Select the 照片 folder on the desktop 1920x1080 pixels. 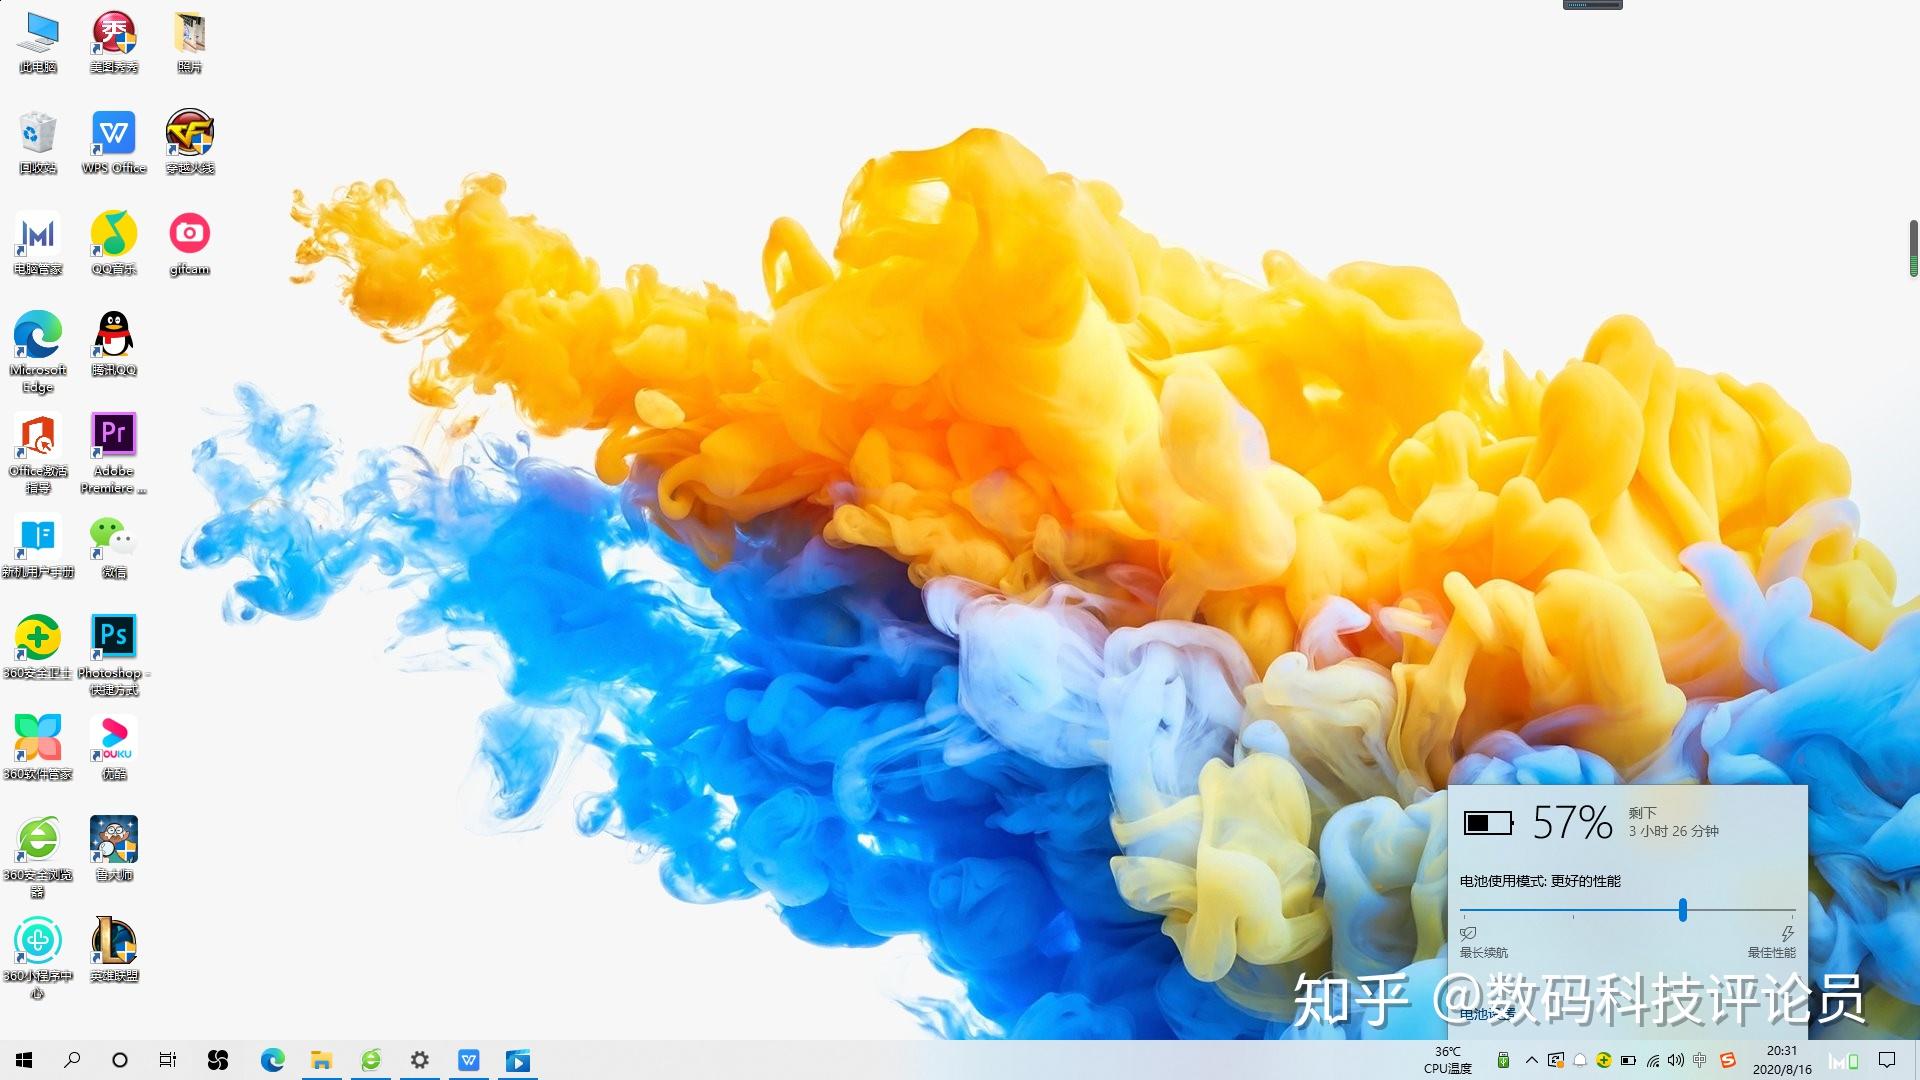tap(190, 43)
